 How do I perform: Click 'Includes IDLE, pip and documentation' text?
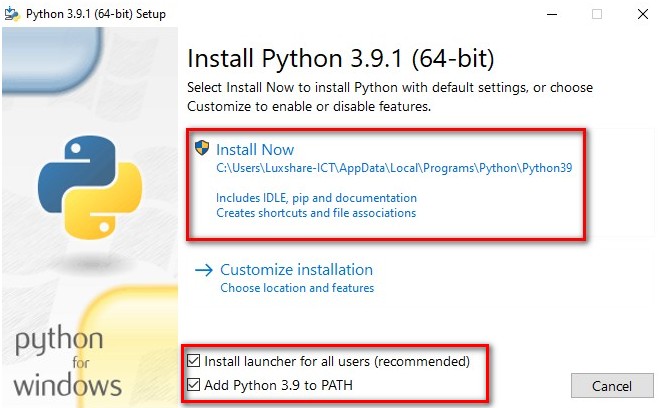click(317, 198)
